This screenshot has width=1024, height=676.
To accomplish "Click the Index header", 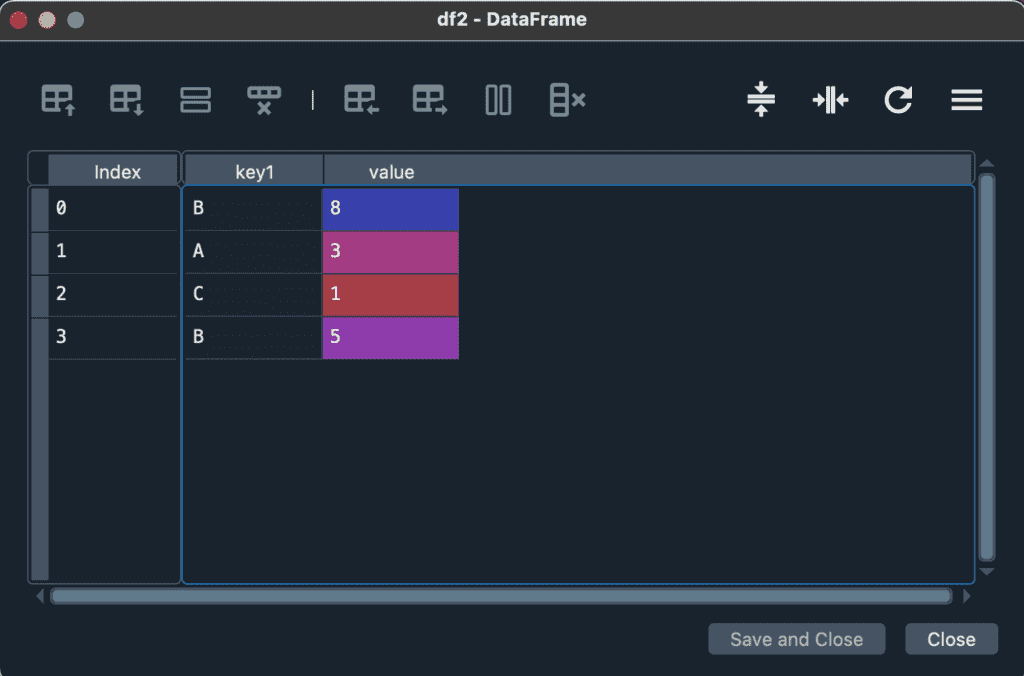I will tap(114, 172).
